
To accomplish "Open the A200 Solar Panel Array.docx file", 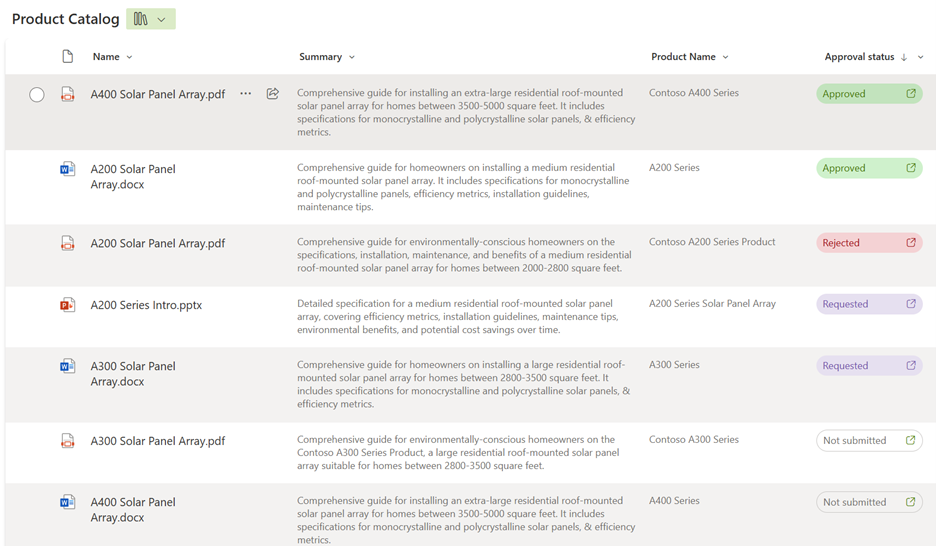I will pyautogui.click(x=133, y=177).
